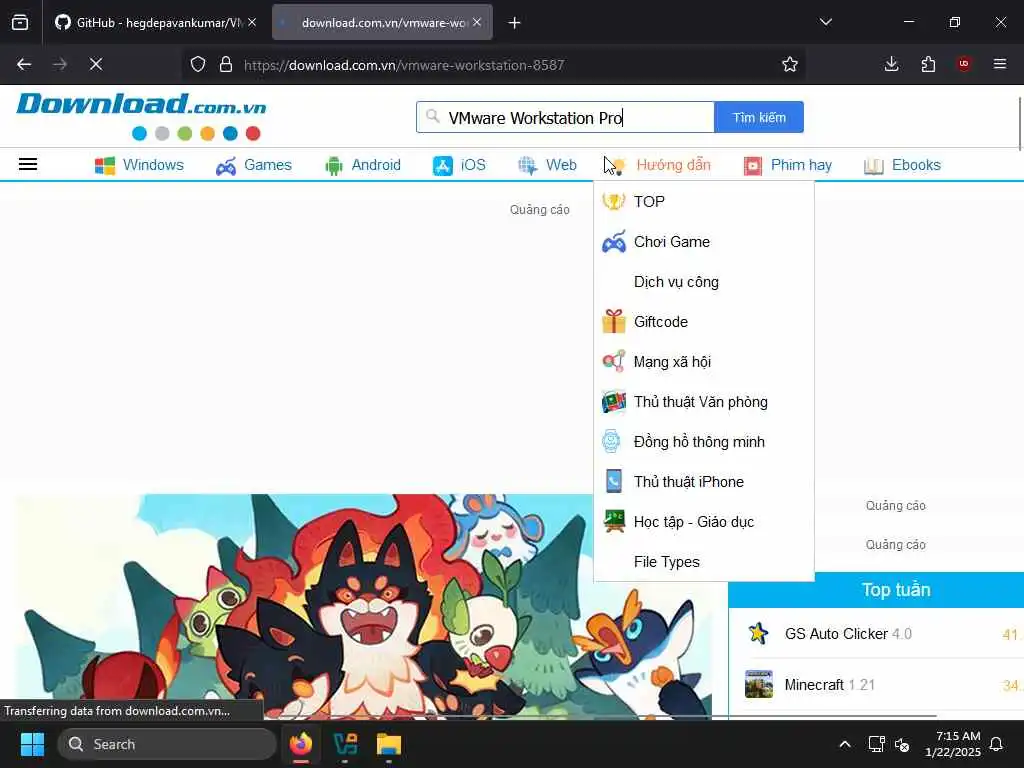Image resolution: width=1024 pixels, height=768 pixels.
Task: Select TOP in the dropdown
Action: point(704,201)
